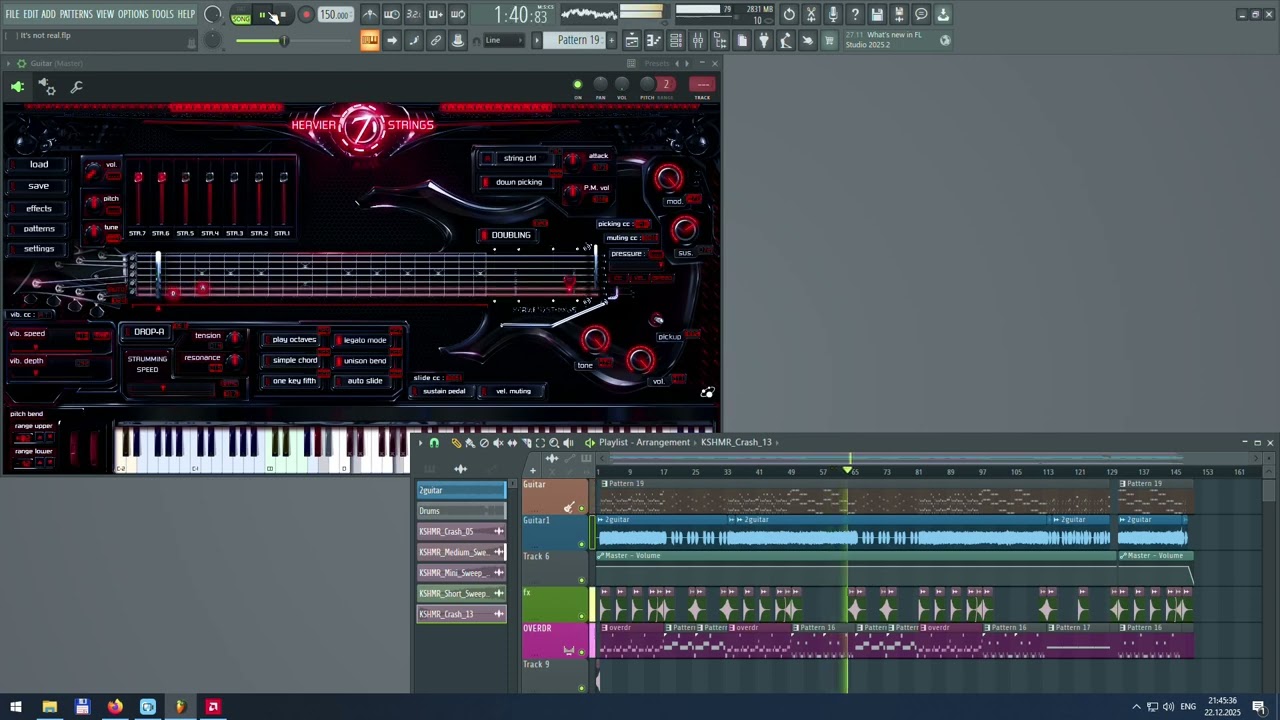Enable wait for input before playing
Screen dimensions: 1280x720
click(x=392, y=14)
